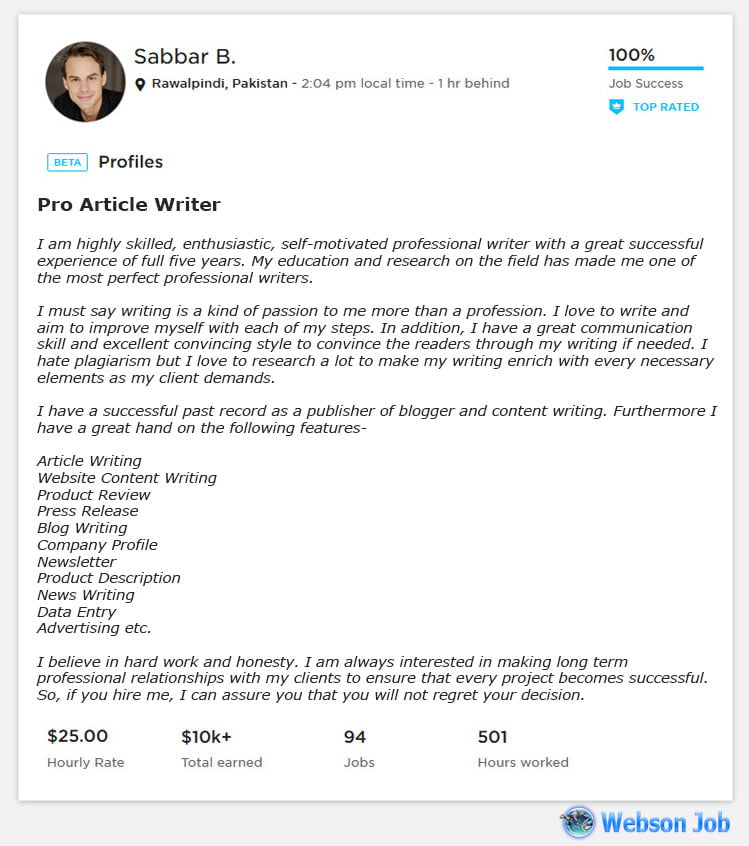This screenshot has height=846, width=749.
Task: Click the 94 Jobs count
Action: pyautogui.click(x=355, y=736)
